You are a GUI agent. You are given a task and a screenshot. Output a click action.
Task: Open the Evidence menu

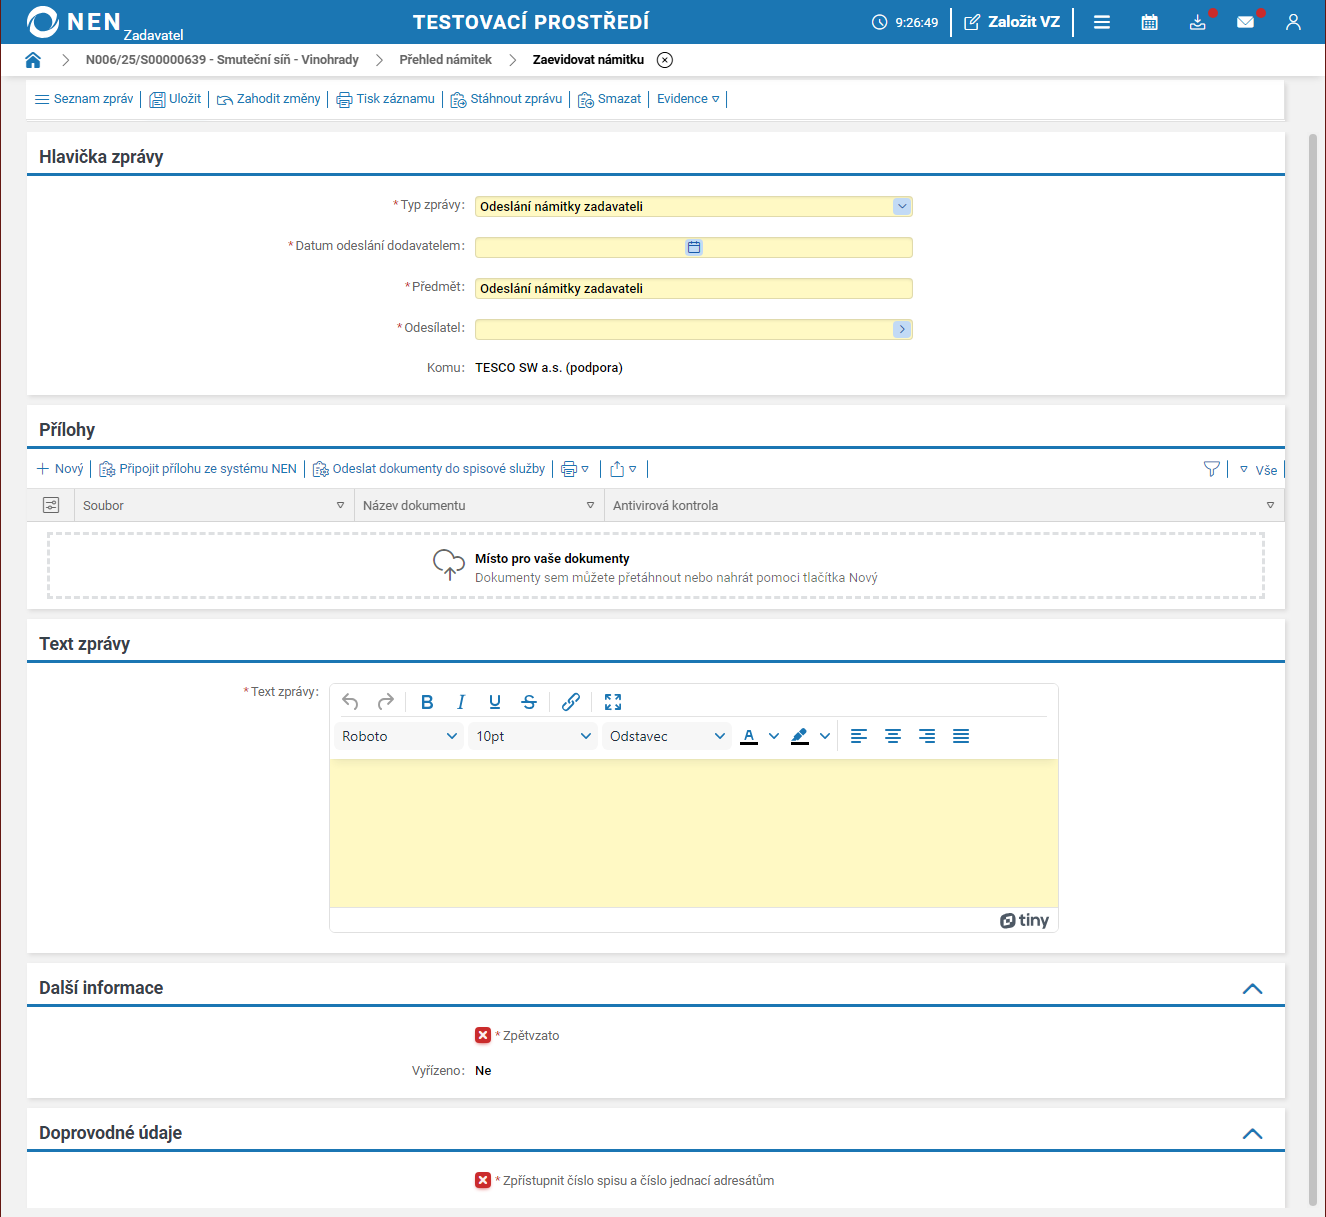coord(688,99)
